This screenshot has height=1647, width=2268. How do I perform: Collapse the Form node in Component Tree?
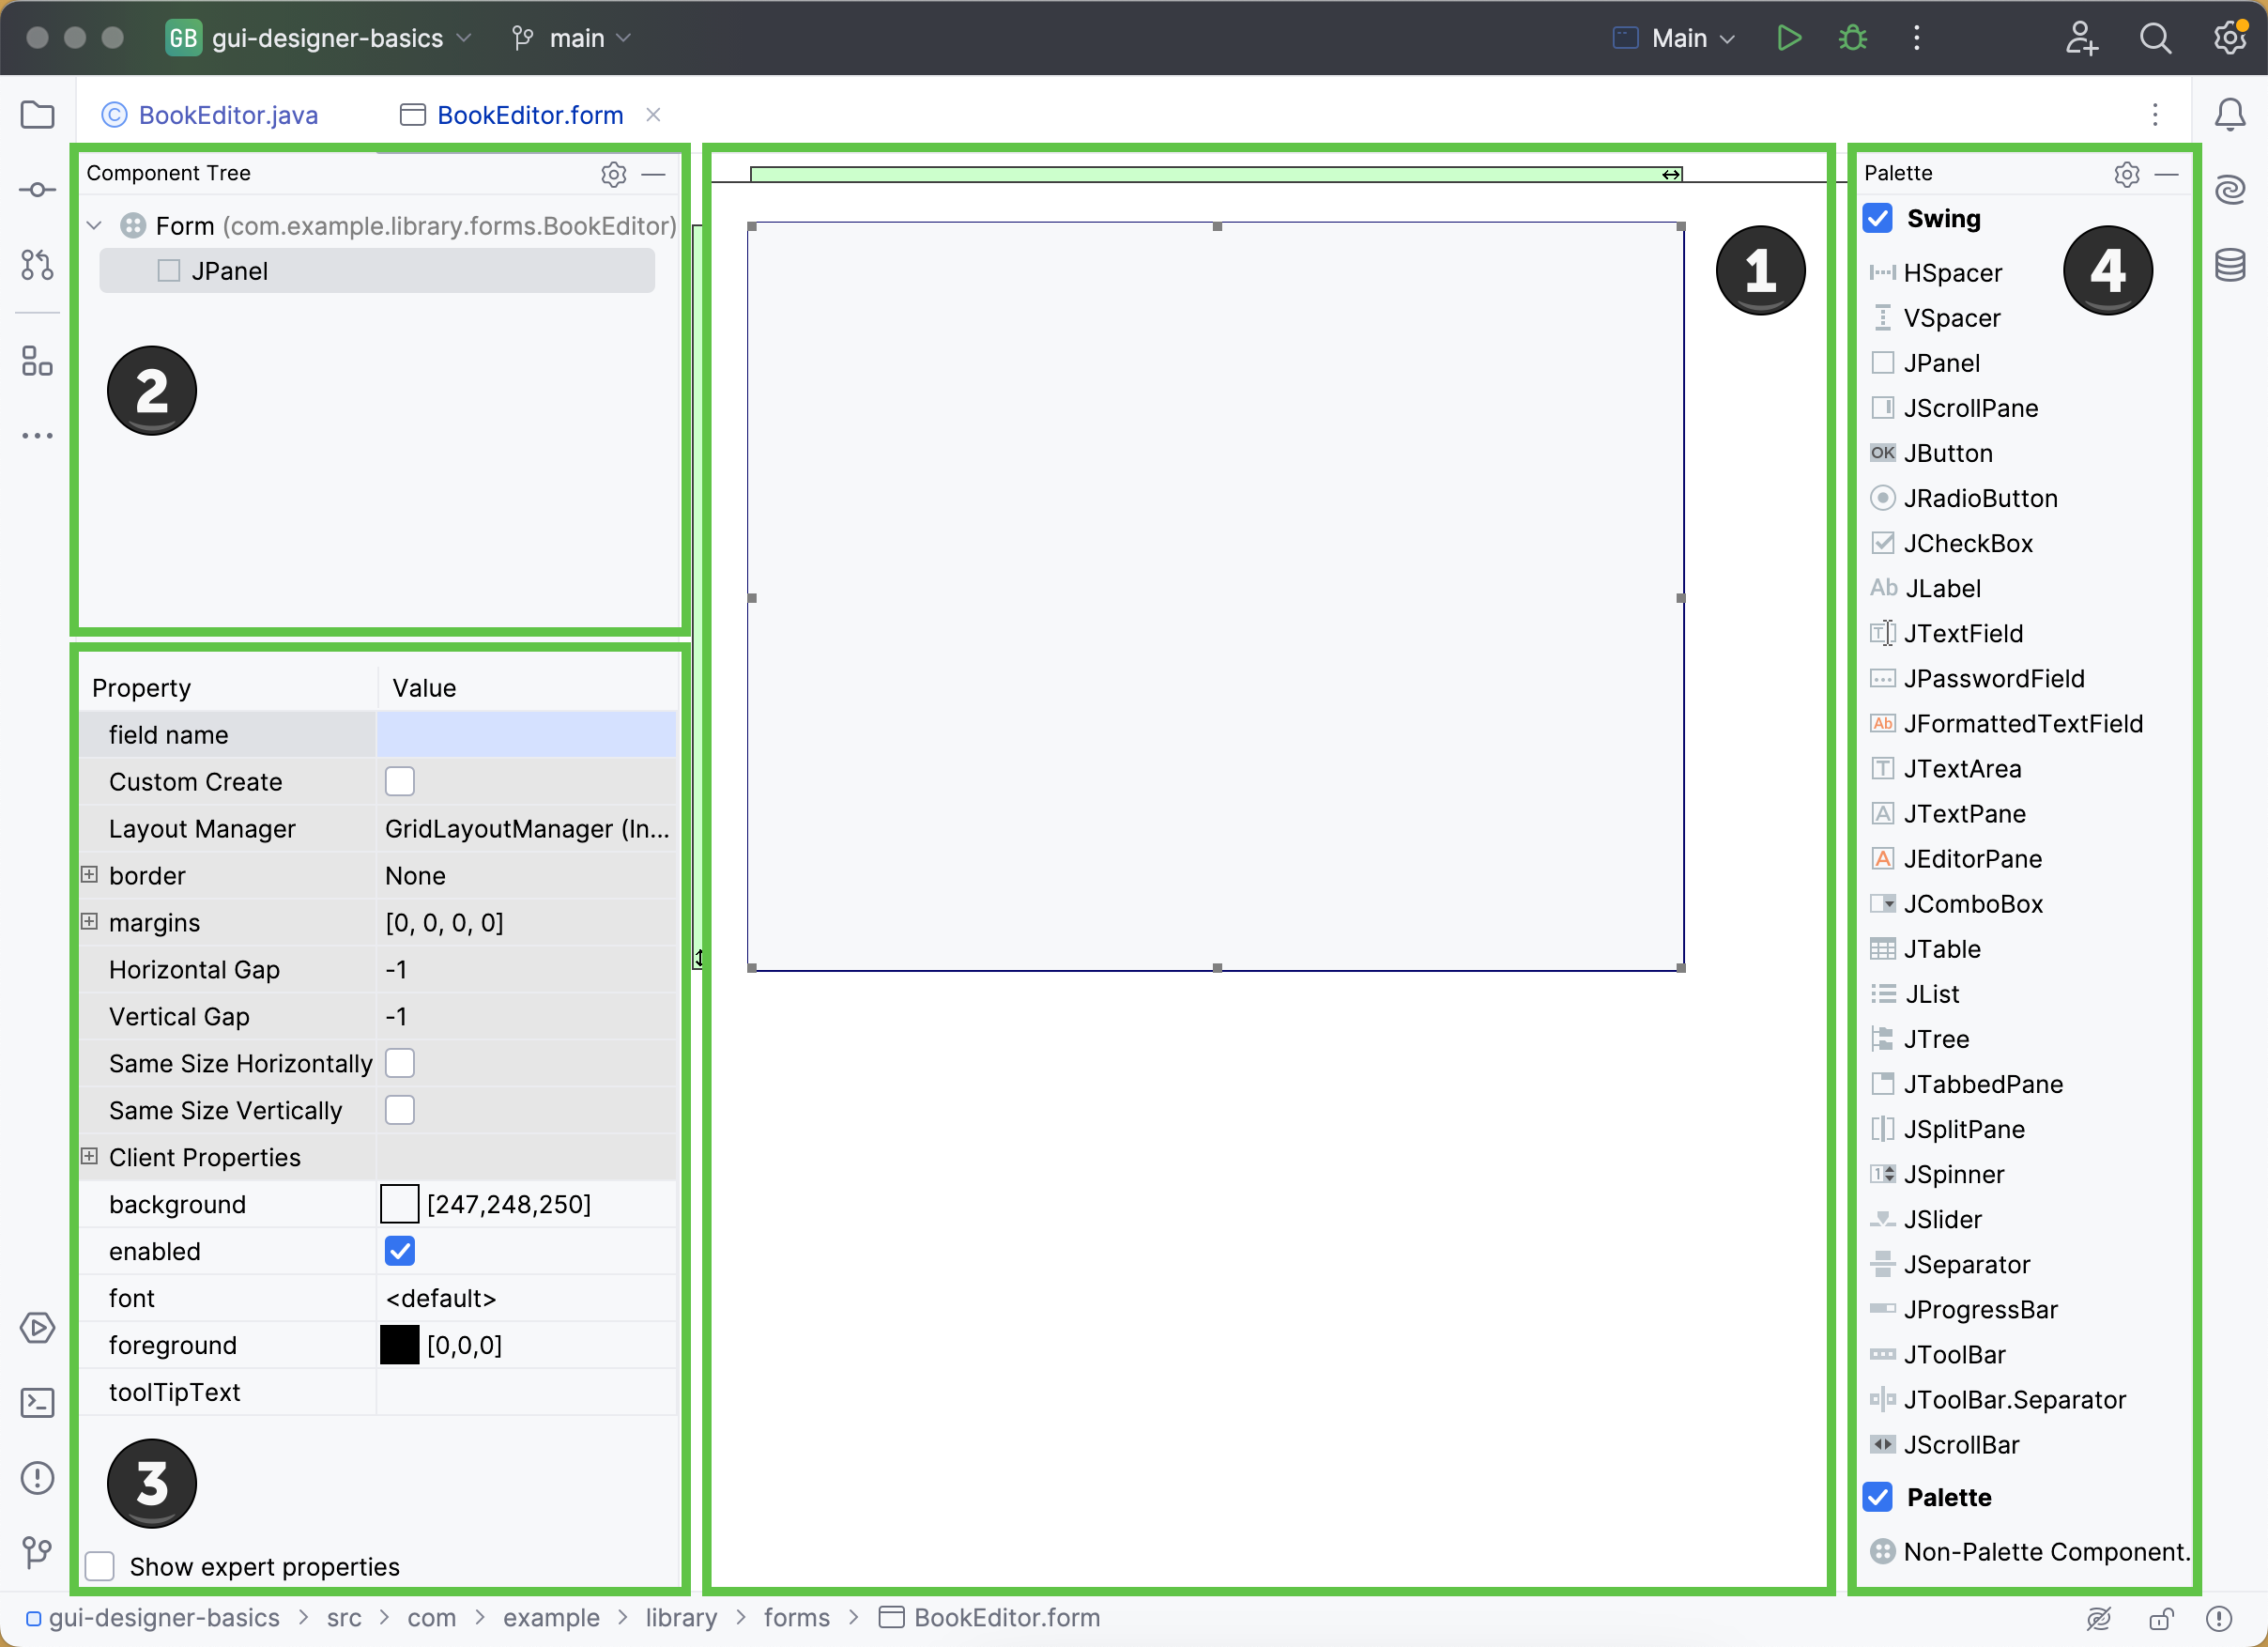(93, 225)
